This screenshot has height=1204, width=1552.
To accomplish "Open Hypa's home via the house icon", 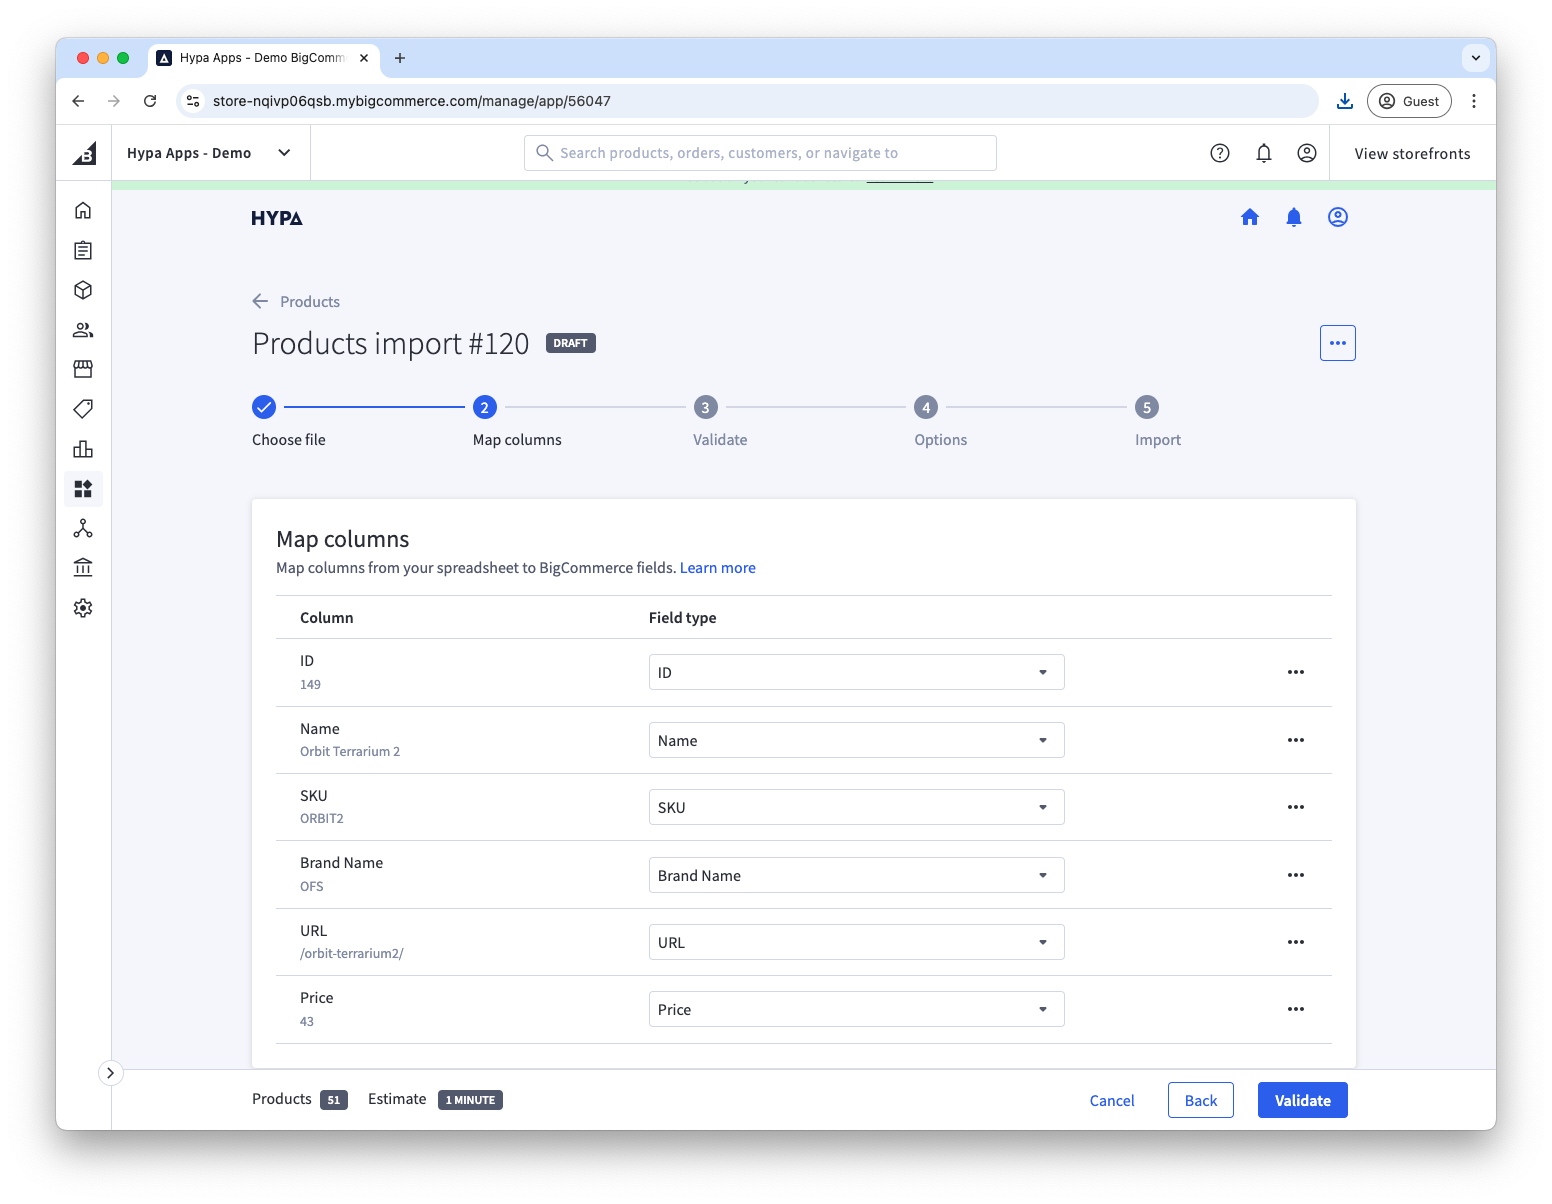I will tap(1249, 217).
